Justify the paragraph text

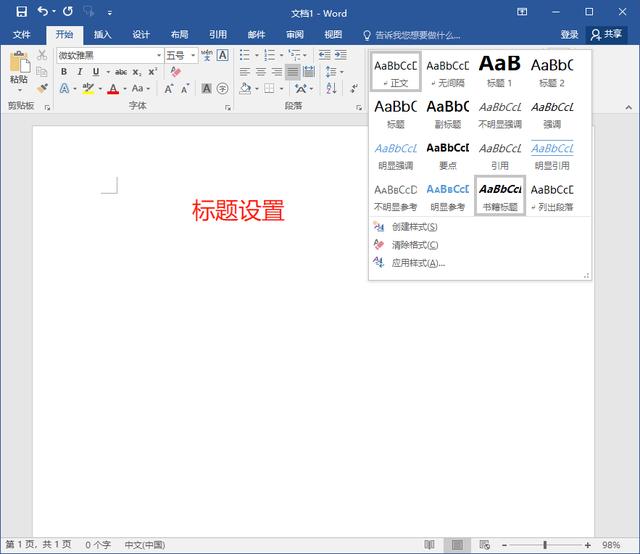293,72
